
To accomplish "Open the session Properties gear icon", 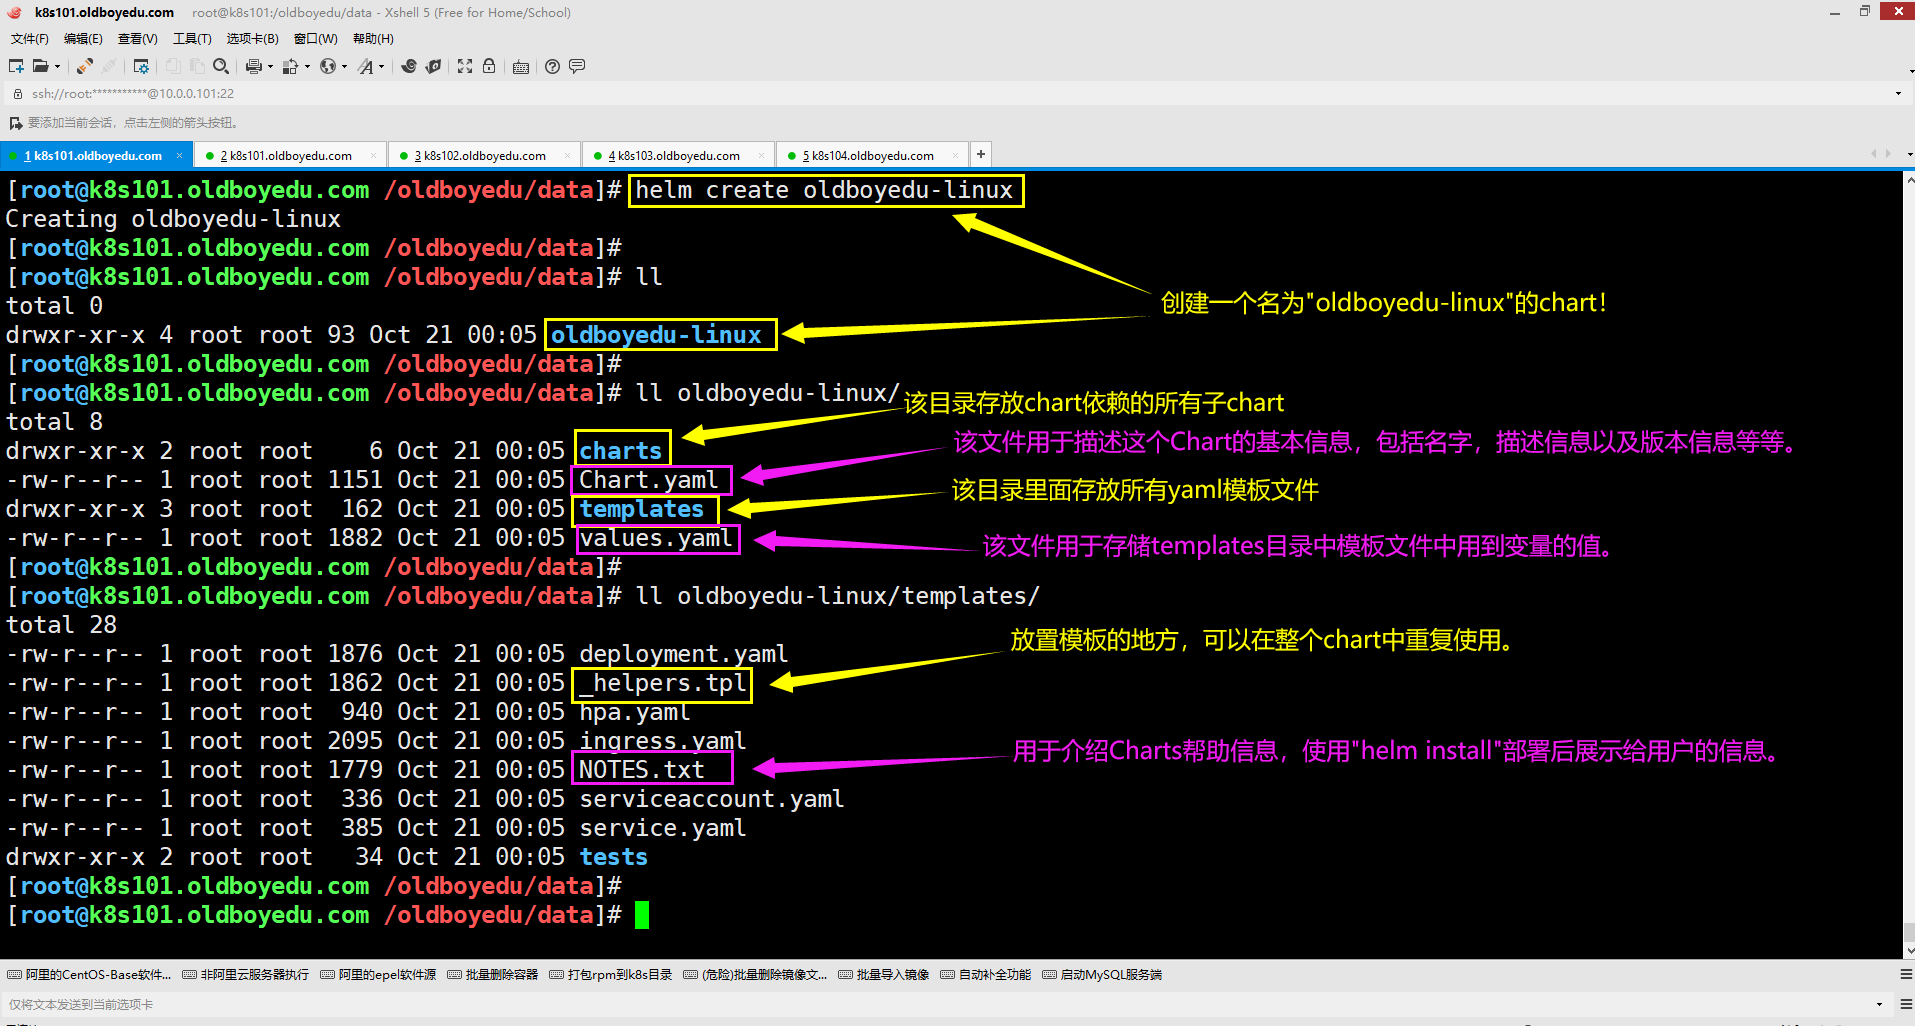I will point(141,66).
